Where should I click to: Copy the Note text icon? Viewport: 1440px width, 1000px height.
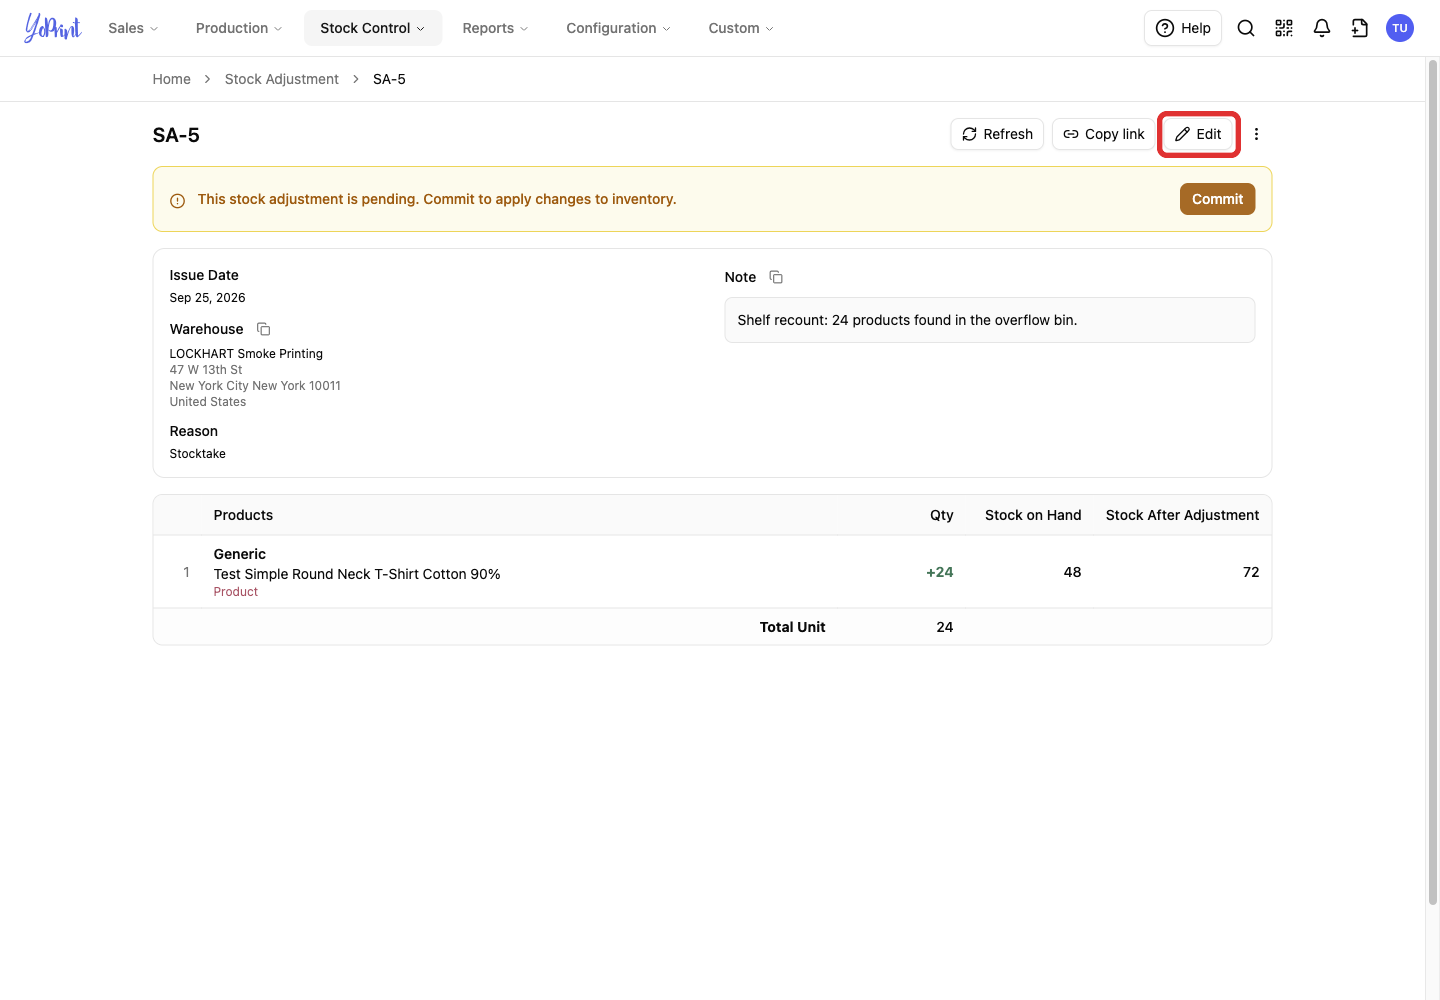[x=776, y=277]
